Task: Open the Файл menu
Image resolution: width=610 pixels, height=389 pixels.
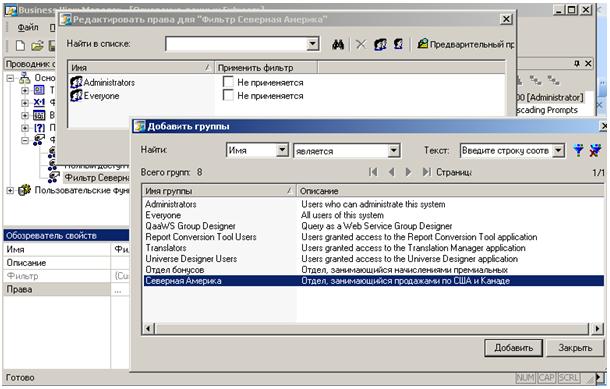Action: 28,27
